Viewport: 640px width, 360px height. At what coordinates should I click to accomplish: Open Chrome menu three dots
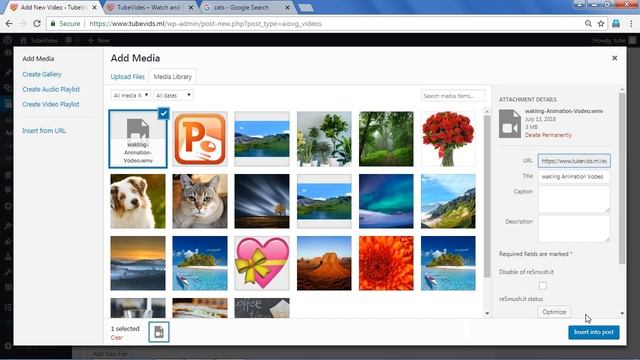(632, 24)
